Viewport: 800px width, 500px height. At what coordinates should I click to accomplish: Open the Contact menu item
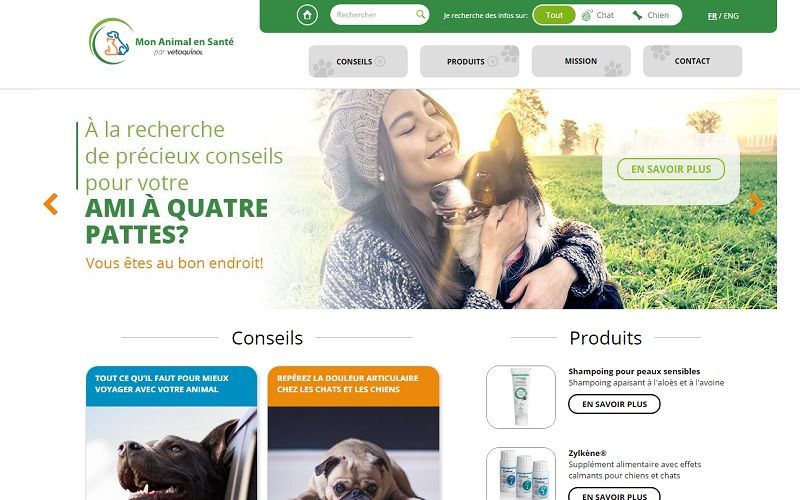(x=692, y=61)
